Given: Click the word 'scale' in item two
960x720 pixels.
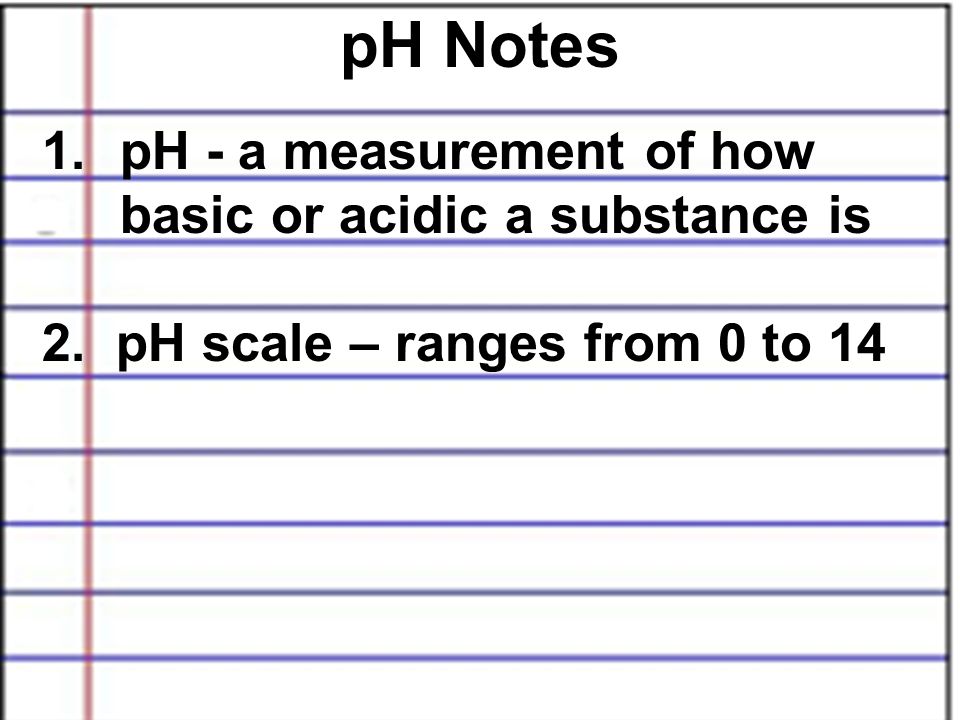Looking at the screenshot, I should point(267,343).
